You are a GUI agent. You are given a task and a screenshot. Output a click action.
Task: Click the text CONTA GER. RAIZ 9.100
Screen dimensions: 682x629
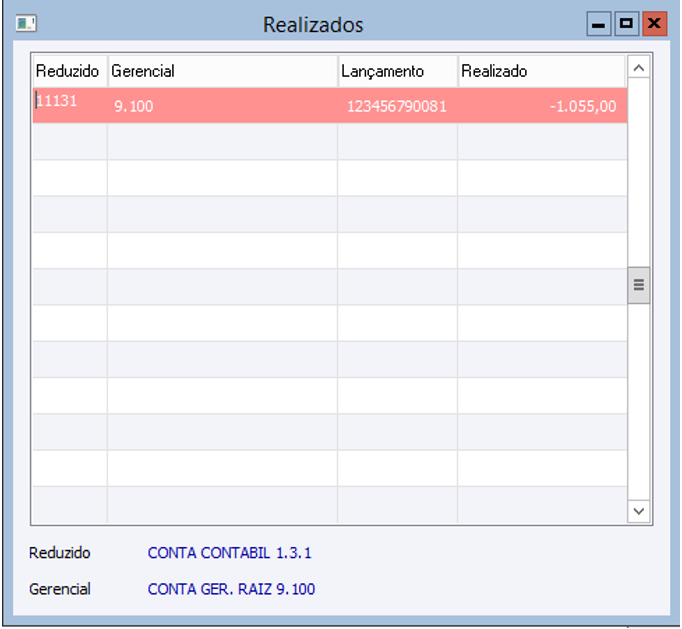coord(231,589)
